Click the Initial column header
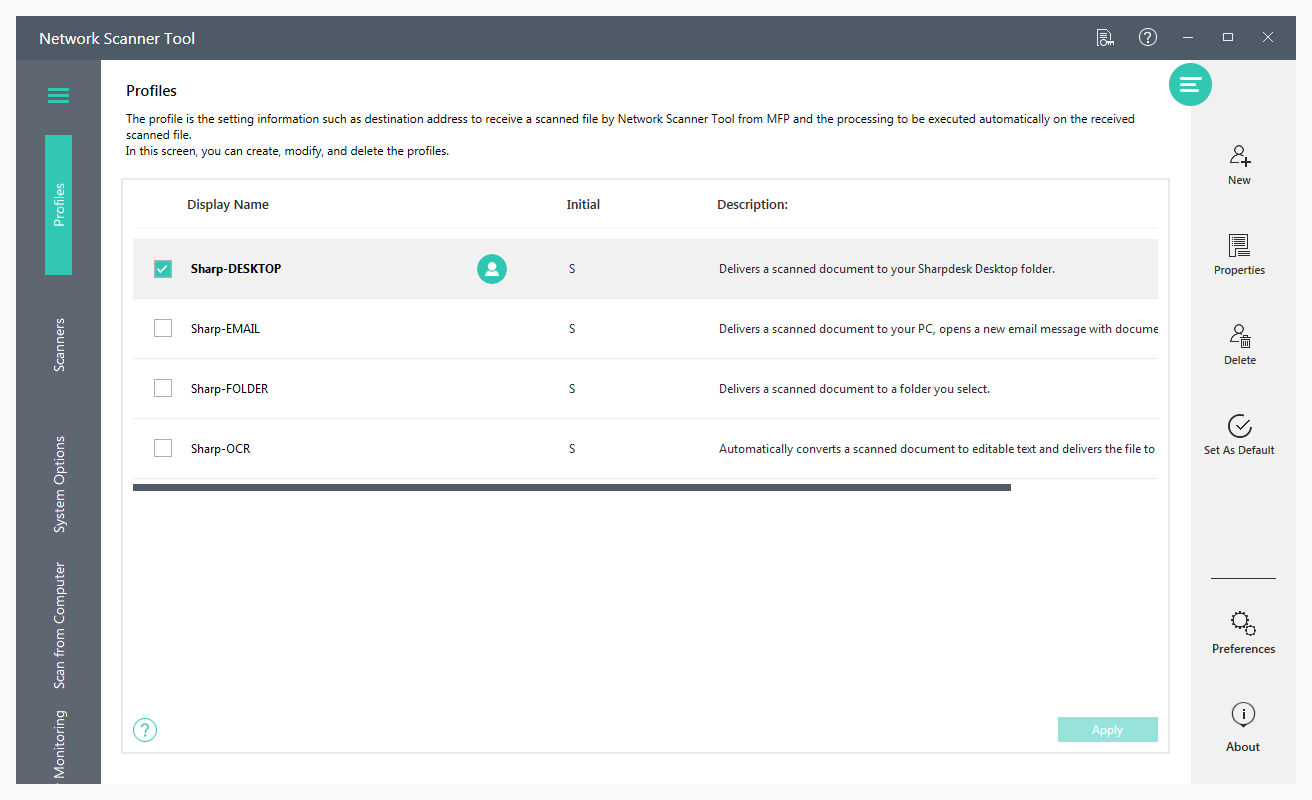 pyautogui.click(x=583, y=205)
